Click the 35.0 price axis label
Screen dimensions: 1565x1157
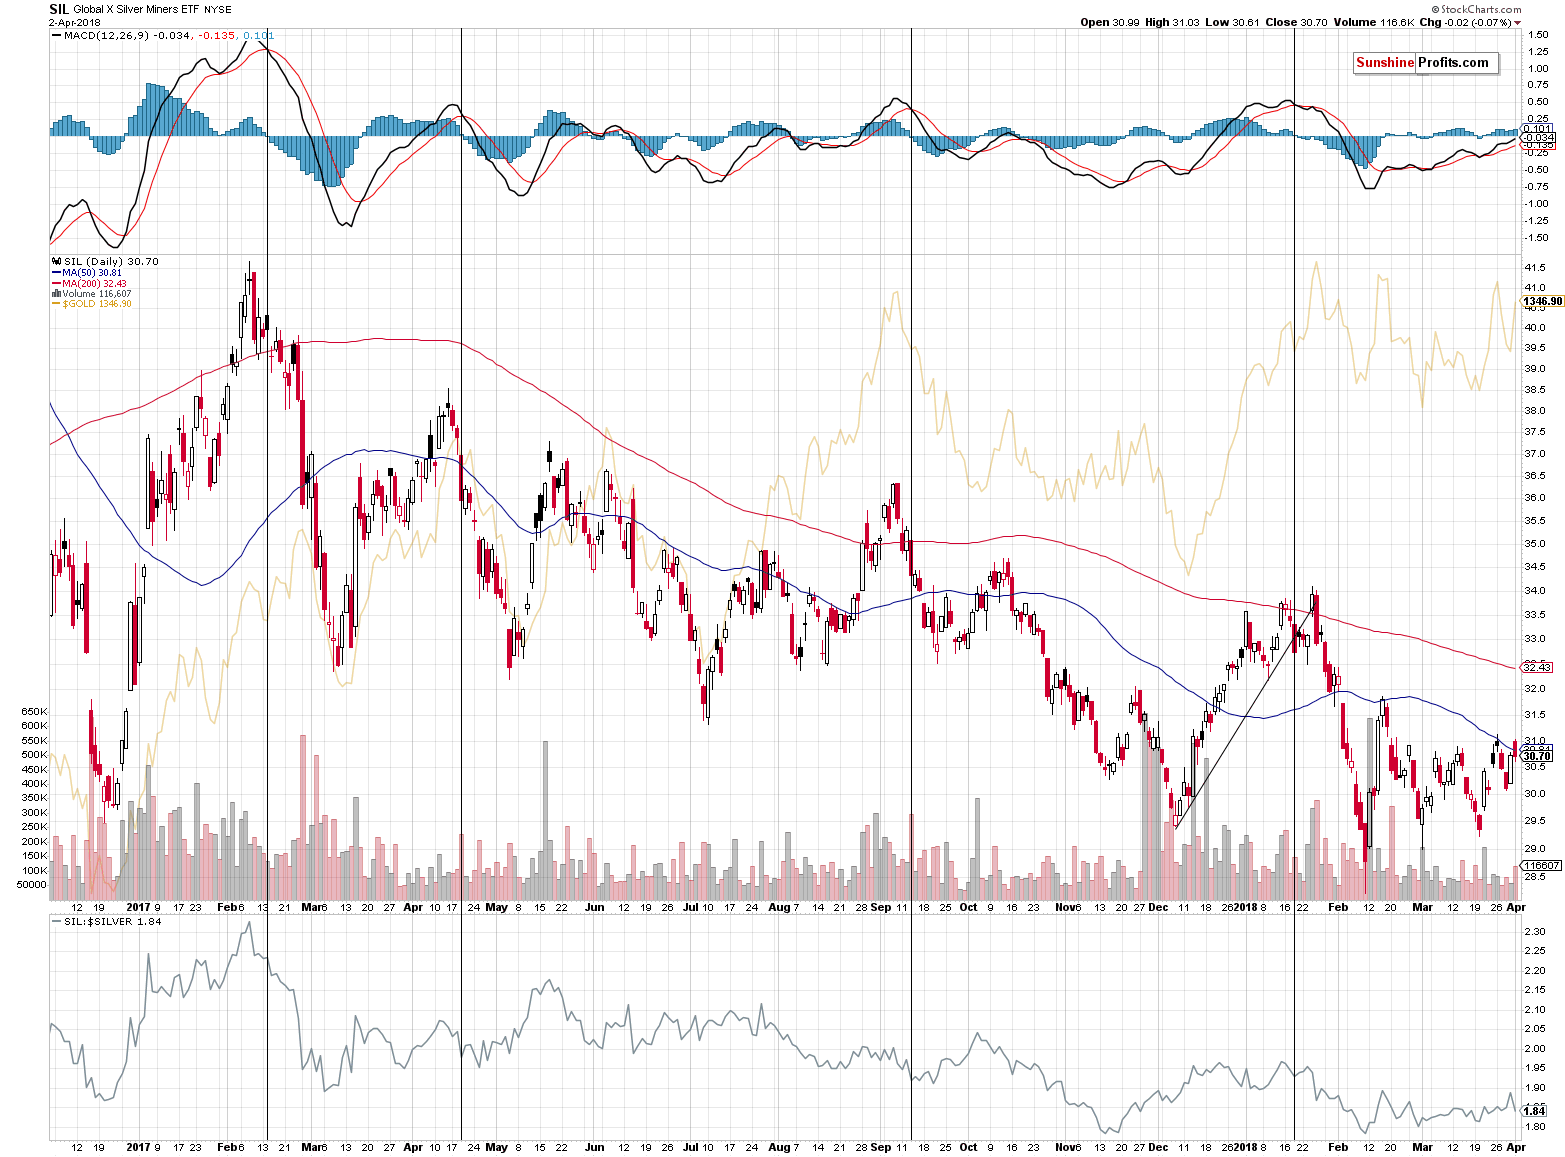tap(1535, 544)
